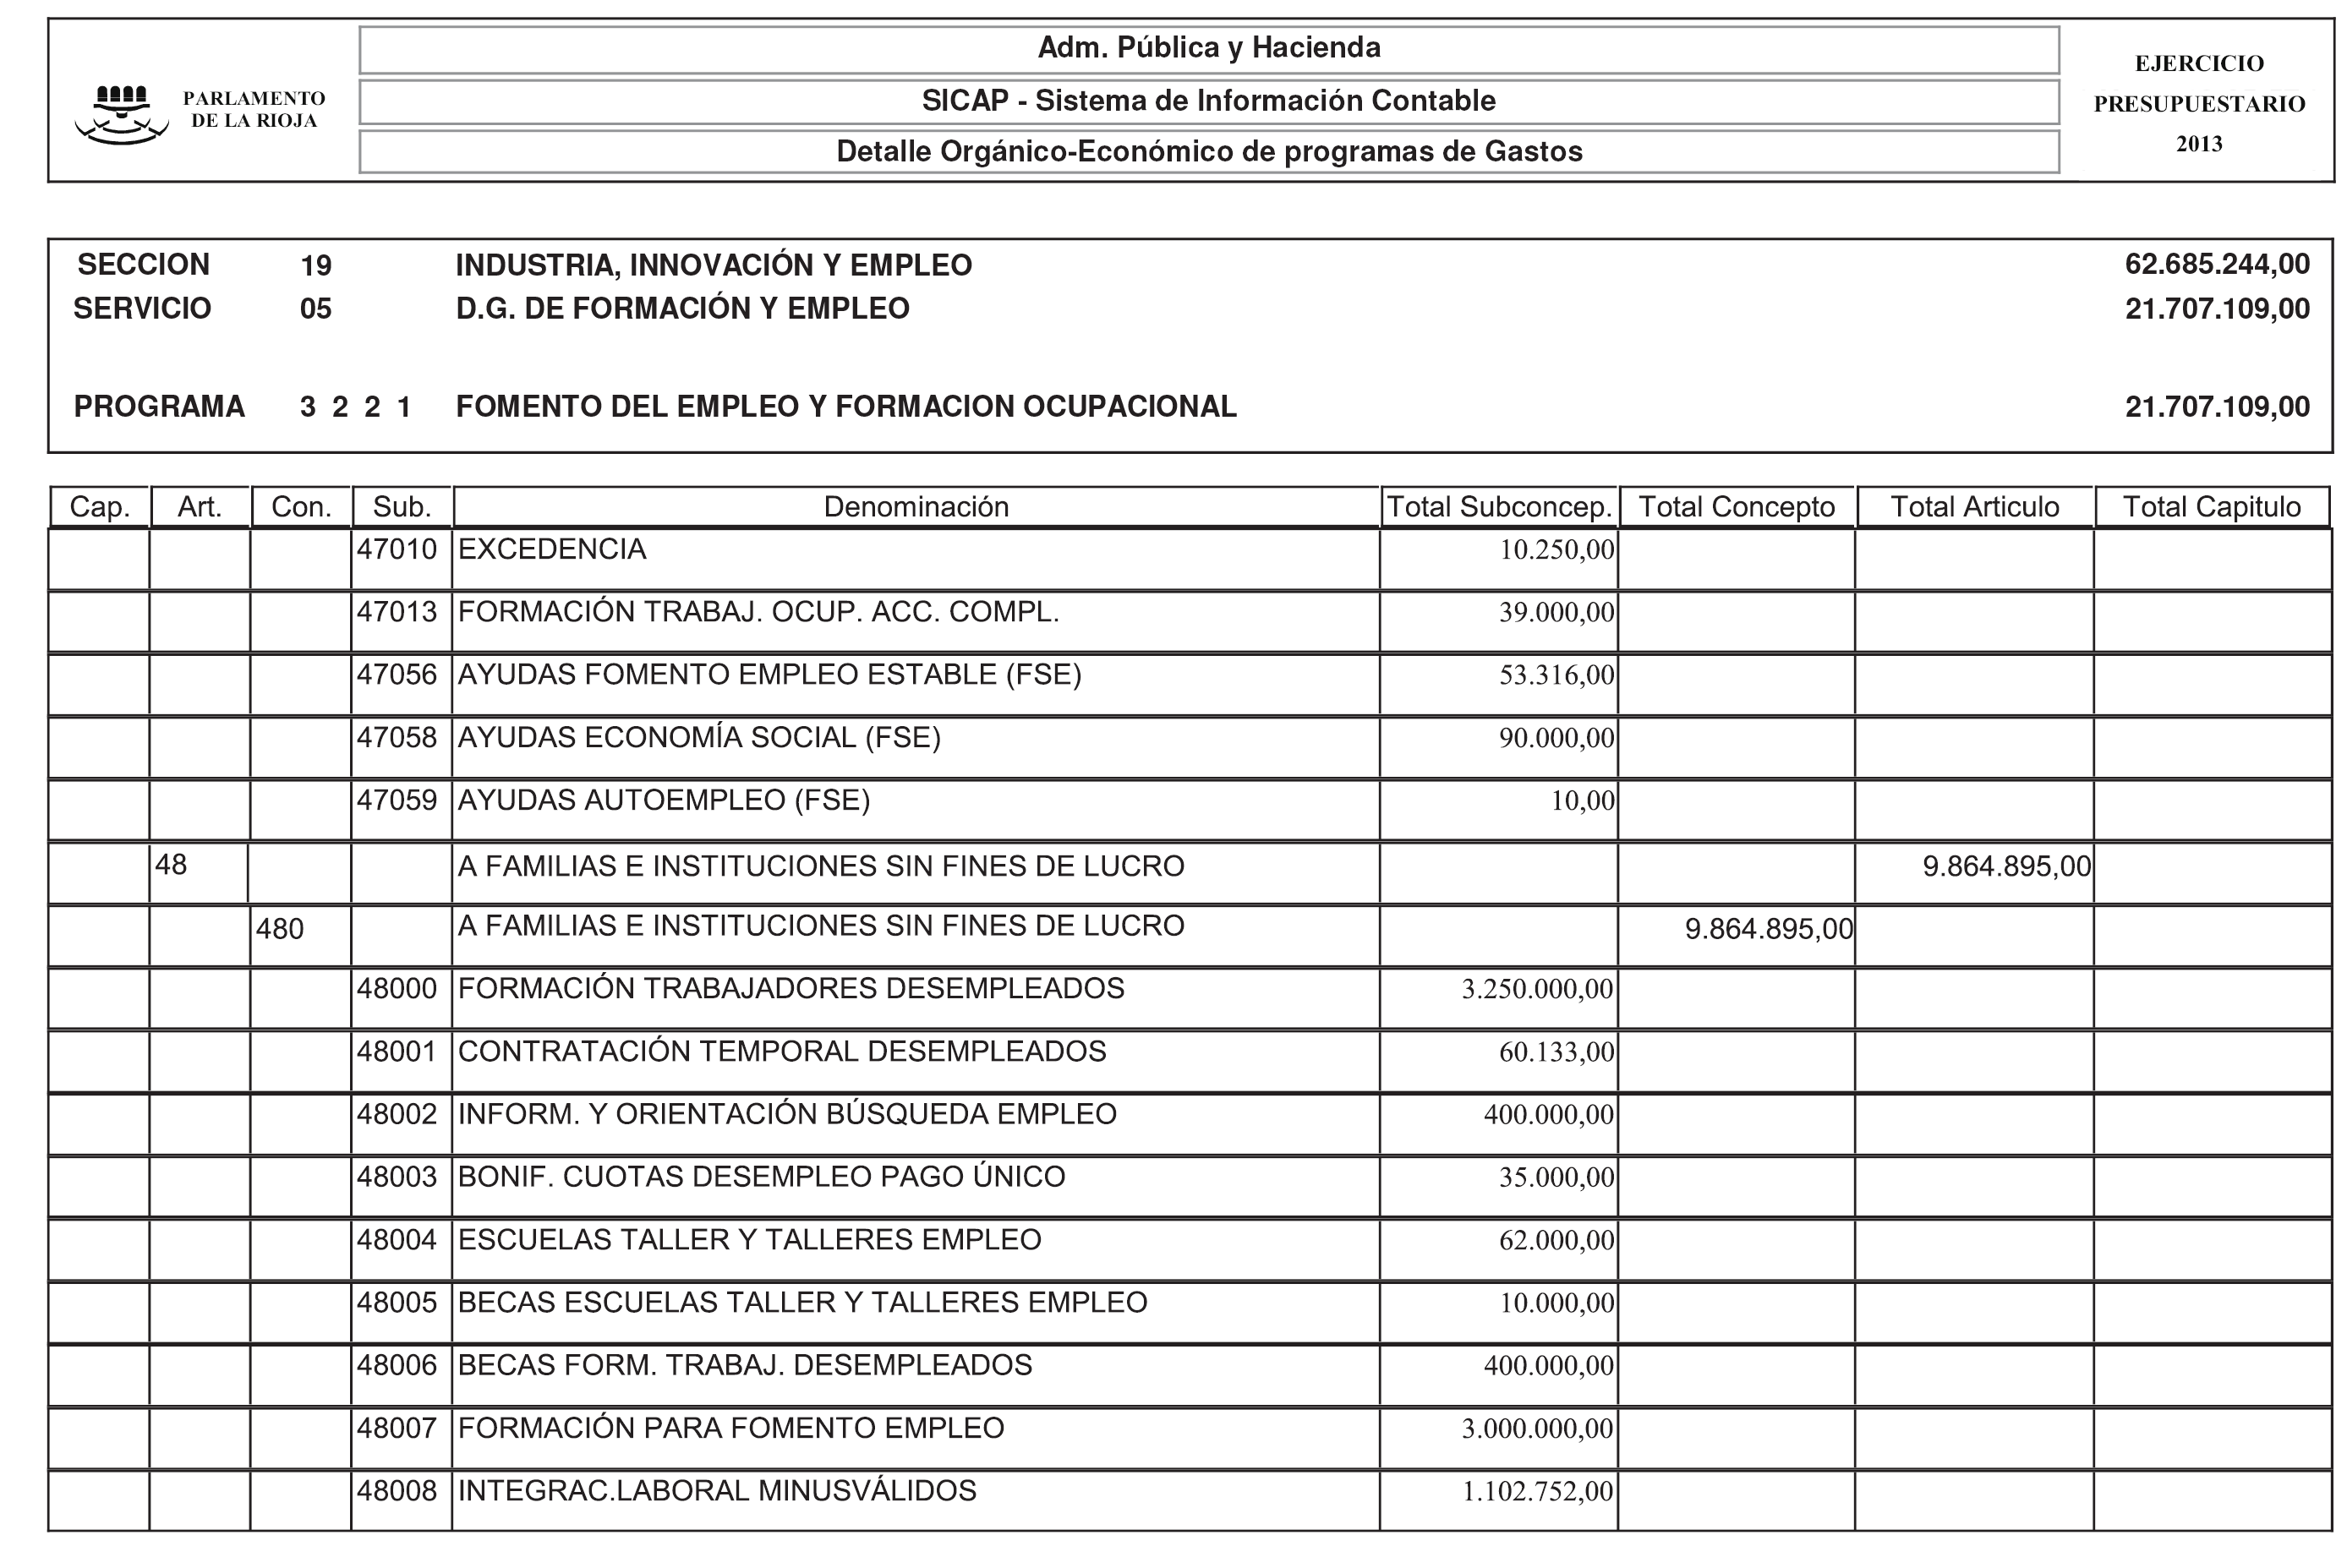The width and height of the screenshot is (2347, 1568).
Task: Select the section total 62.685.244,00
Action: (x=2217, y=264)
